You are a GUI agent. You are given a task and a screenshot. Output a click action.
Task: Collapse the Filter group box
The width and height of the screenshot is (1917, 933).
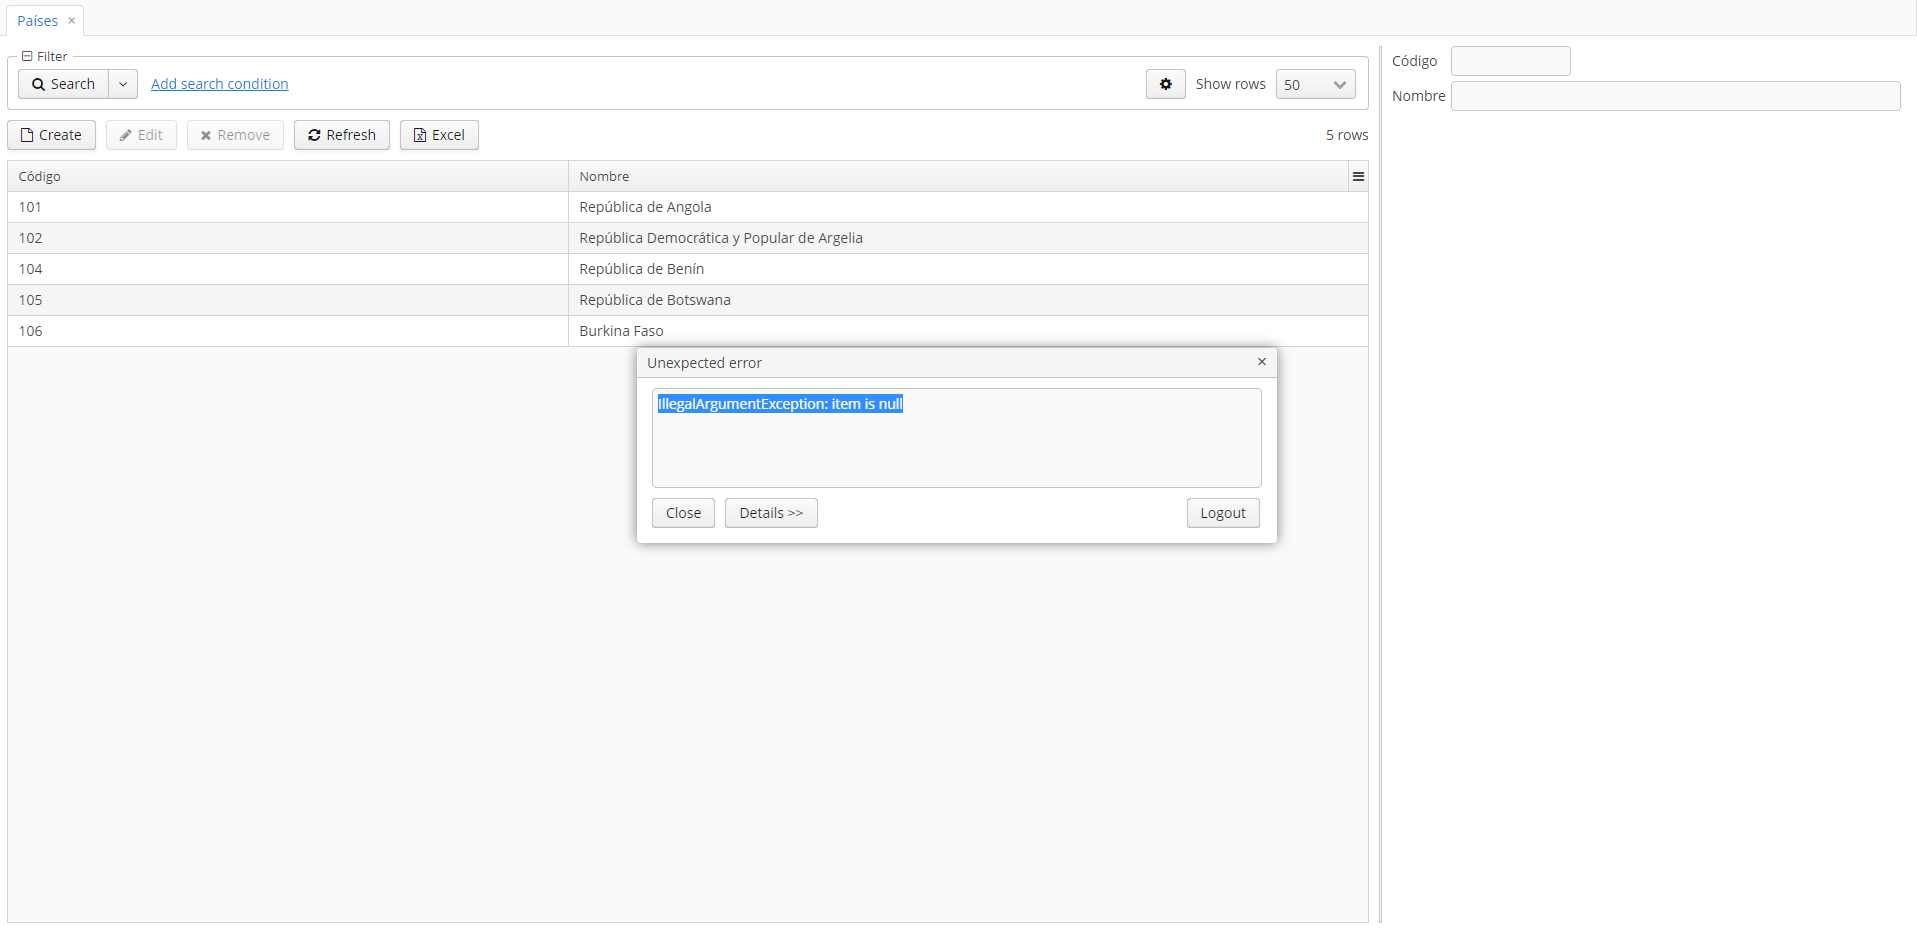27,57
